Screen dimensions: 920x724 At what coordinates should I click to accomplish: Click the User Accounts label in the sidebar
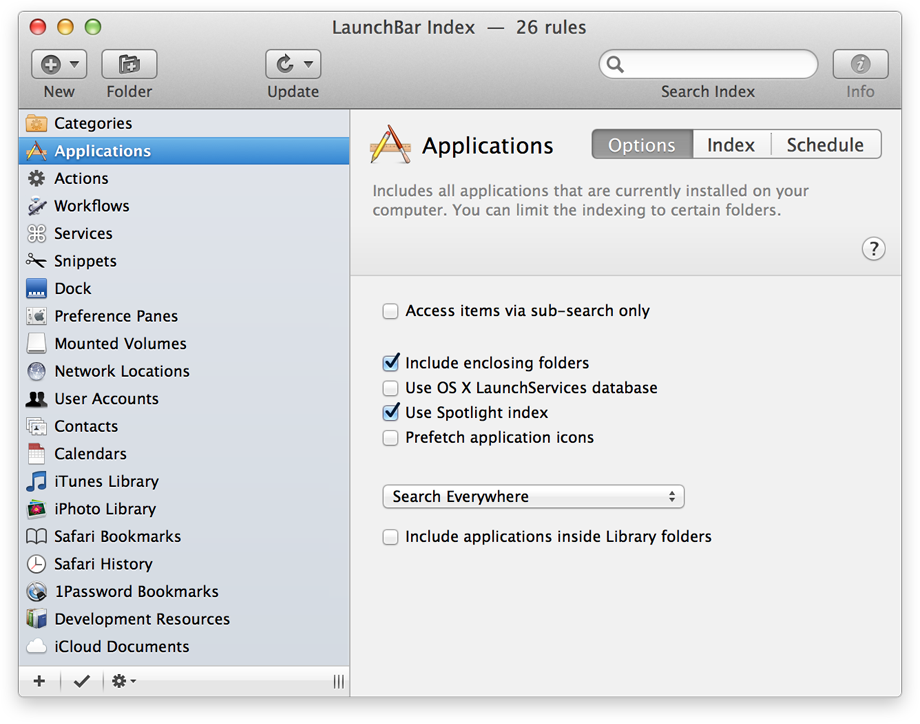(x=106, y=399)
